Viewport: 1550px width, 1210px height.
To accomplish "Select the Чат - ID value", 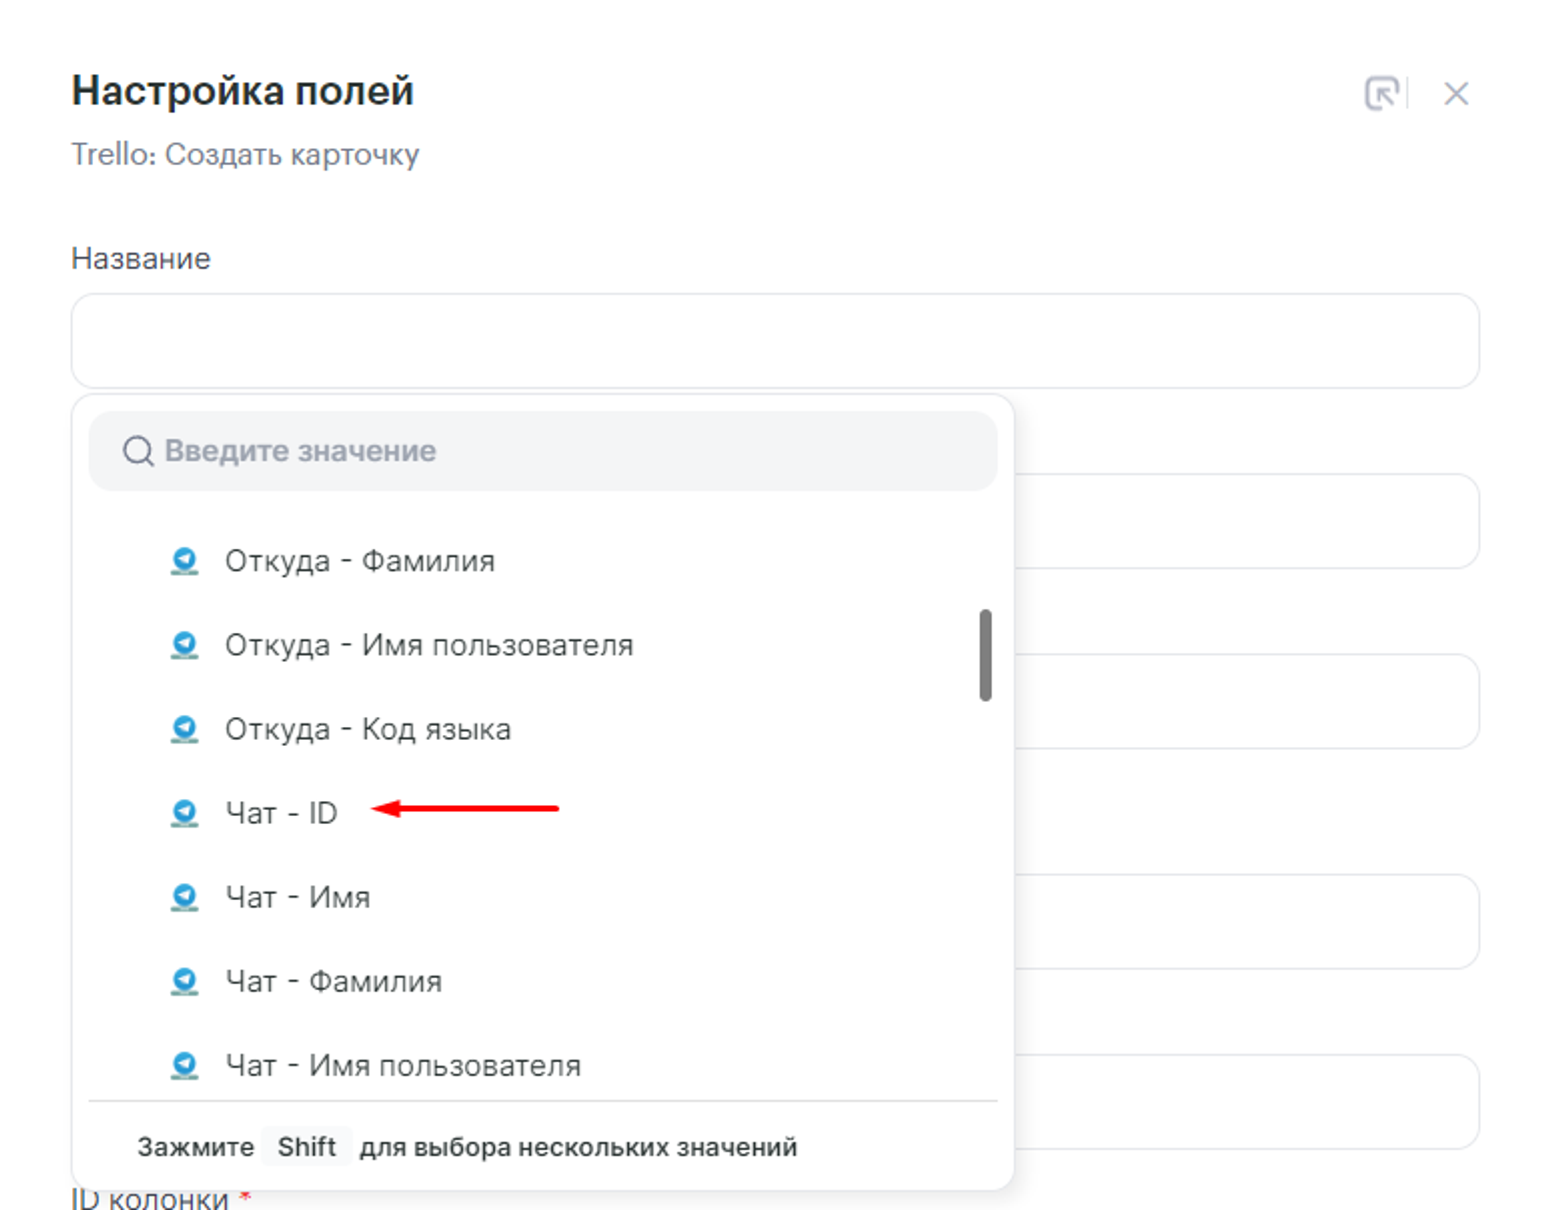I will pos(281,813).
